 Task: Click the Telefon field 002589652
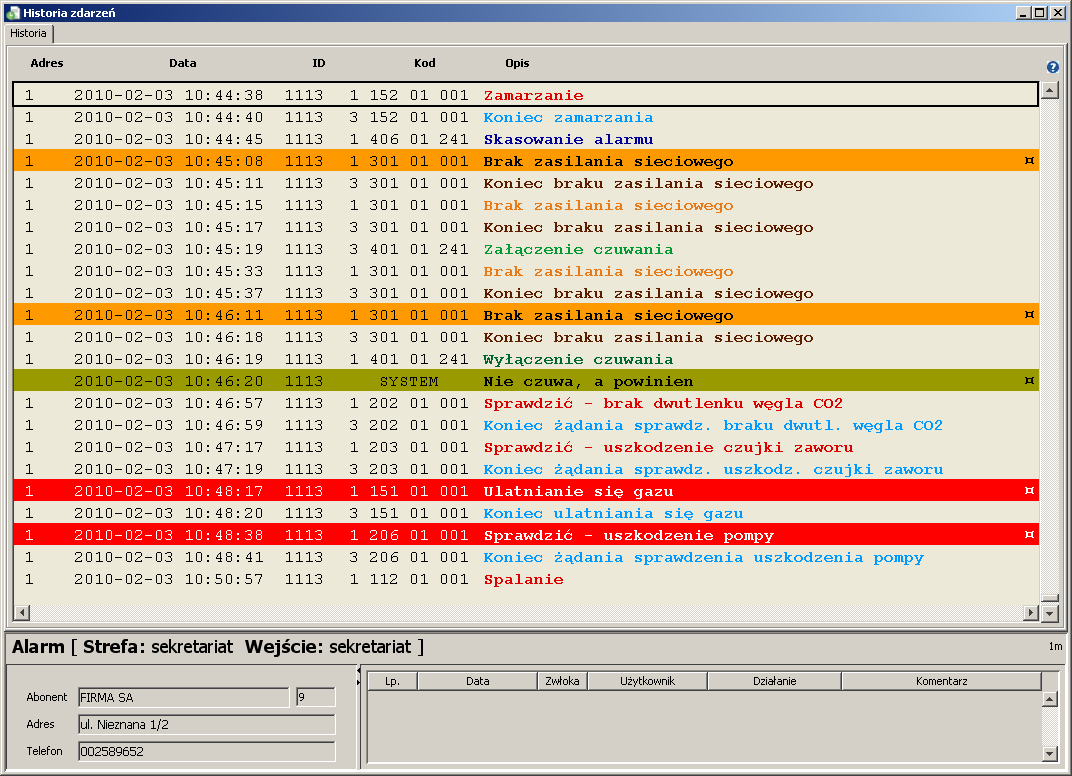point(207,751)
